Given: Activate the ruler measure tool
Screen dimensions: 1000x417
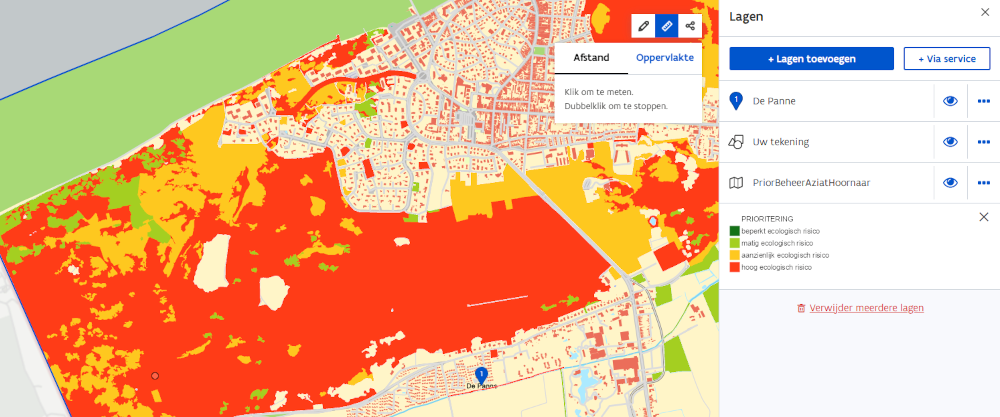Looking at the screenshot, I should pos(667,26).
